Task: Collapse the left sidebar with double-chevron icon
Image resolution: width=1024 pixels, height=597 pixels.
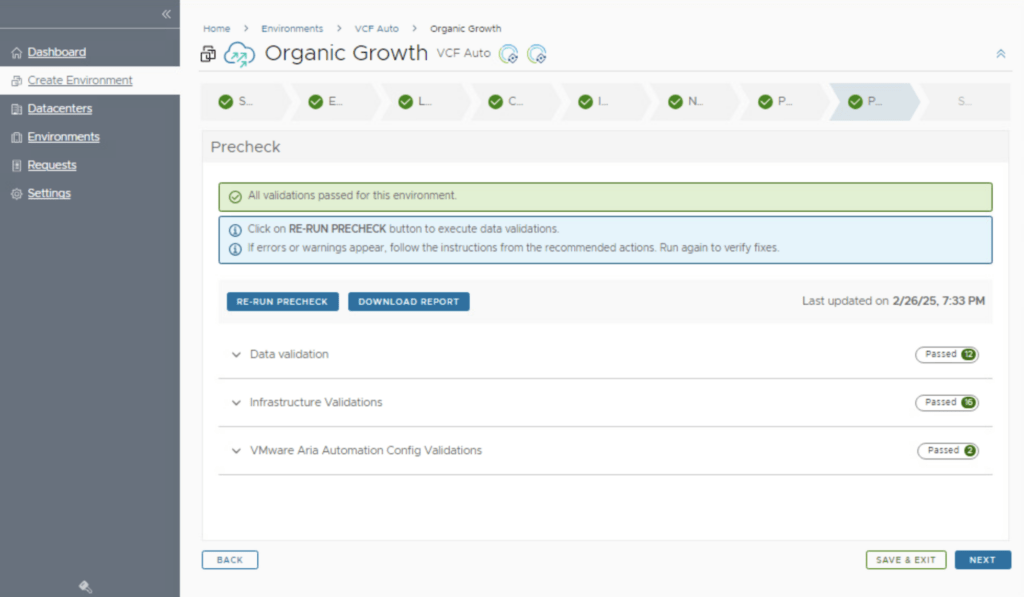Action: click(166, 14)
